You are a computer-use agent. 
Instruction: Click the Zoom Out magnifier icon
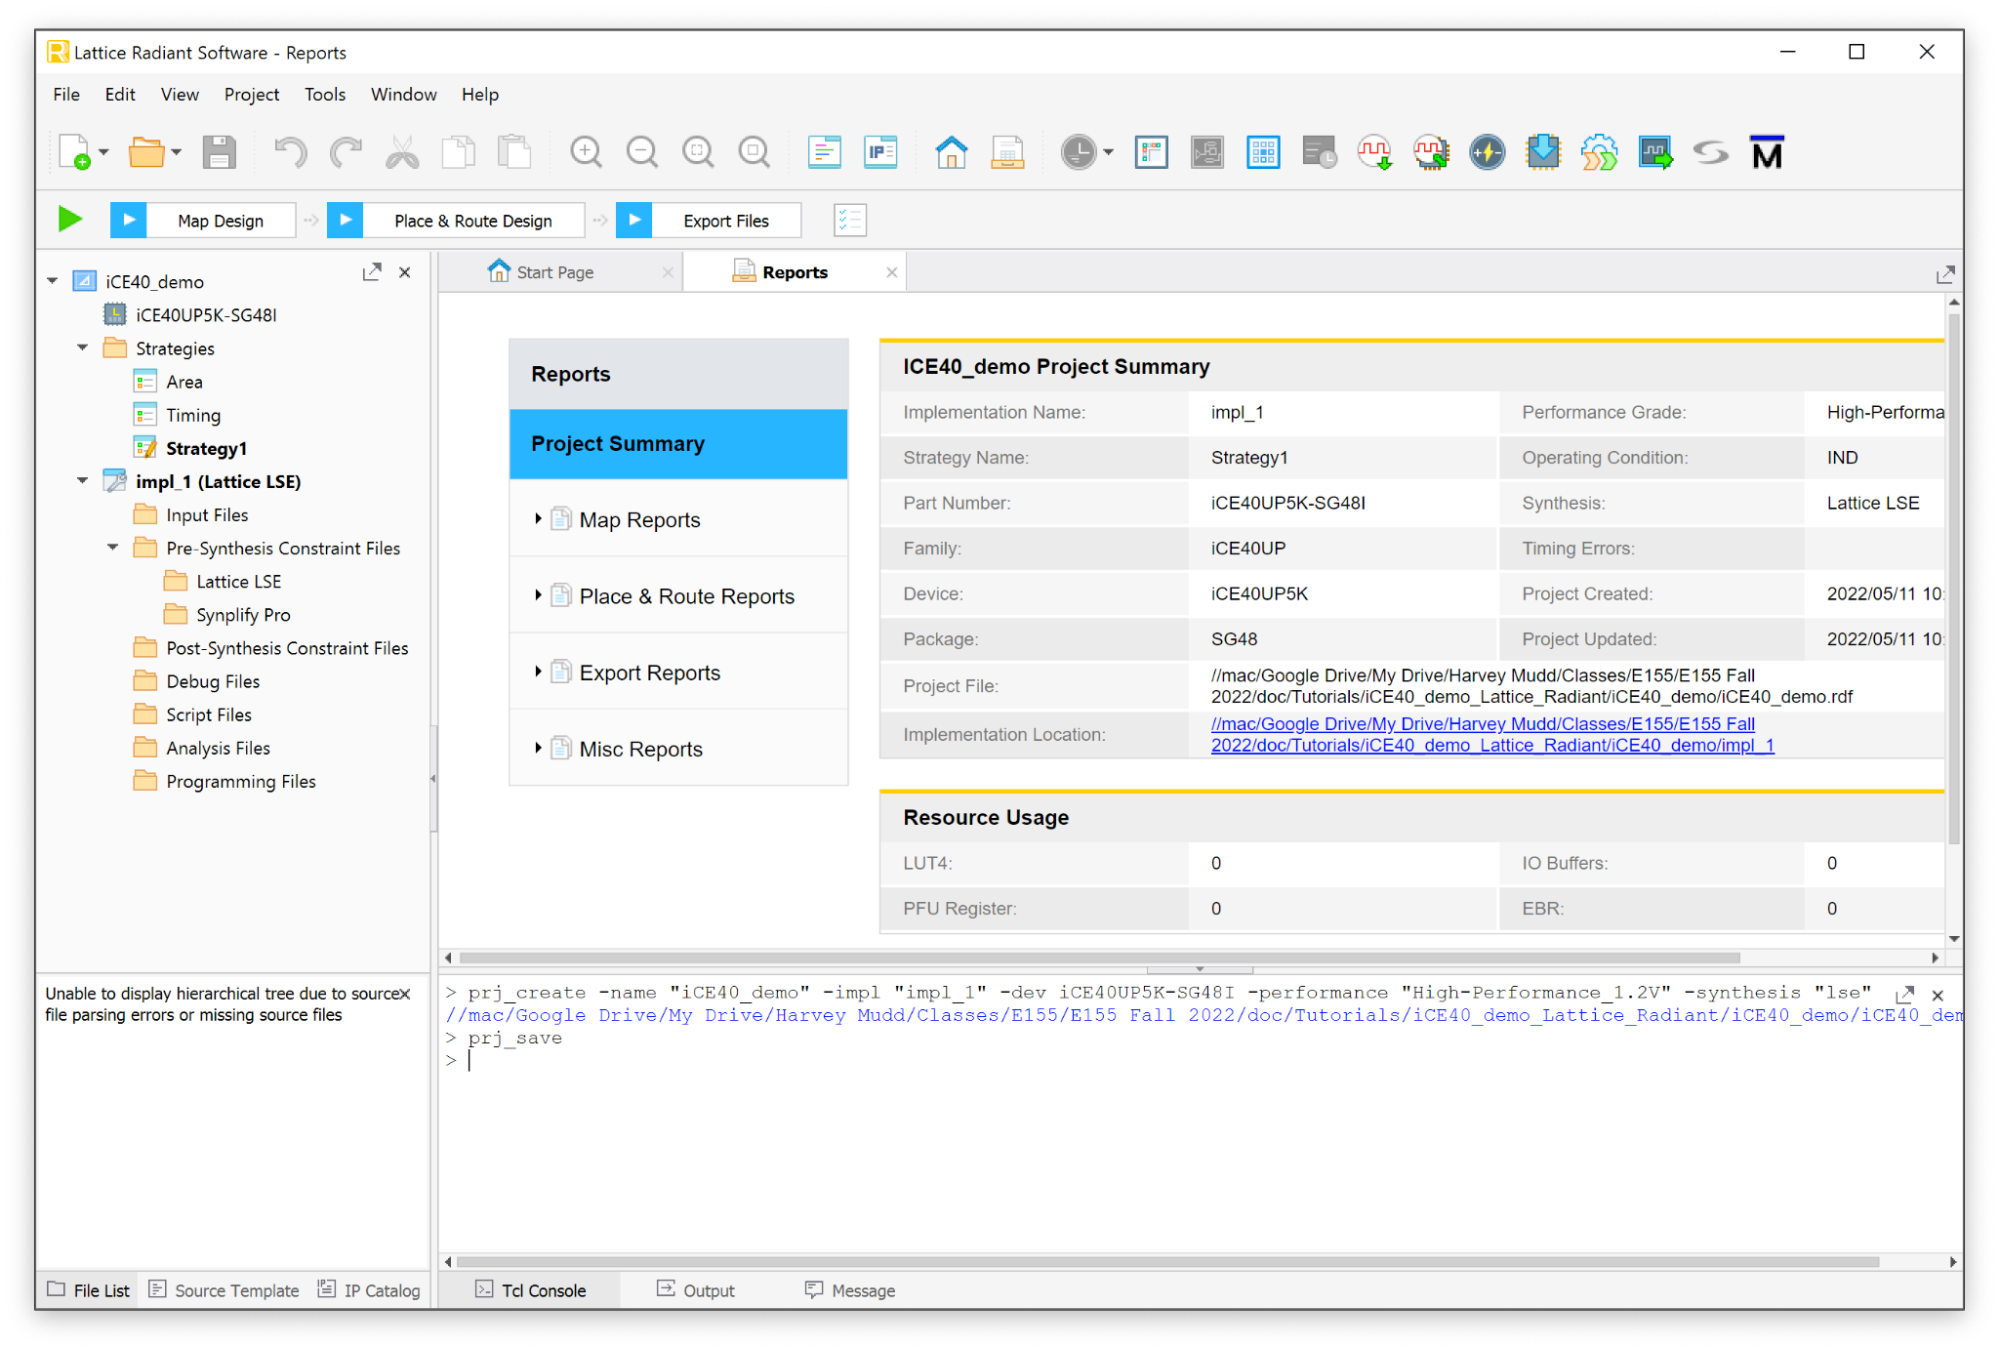[642, 152]
